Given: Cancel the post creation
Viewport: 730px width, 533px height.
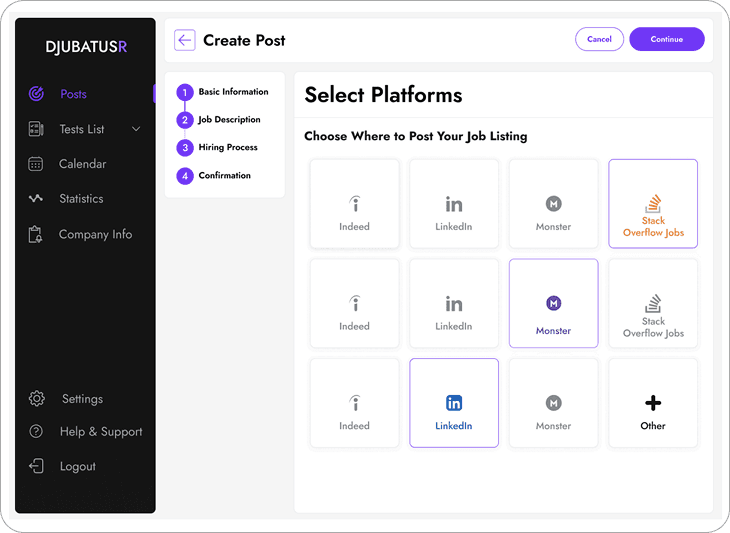Looking at the screenshot, I should 599,39.
